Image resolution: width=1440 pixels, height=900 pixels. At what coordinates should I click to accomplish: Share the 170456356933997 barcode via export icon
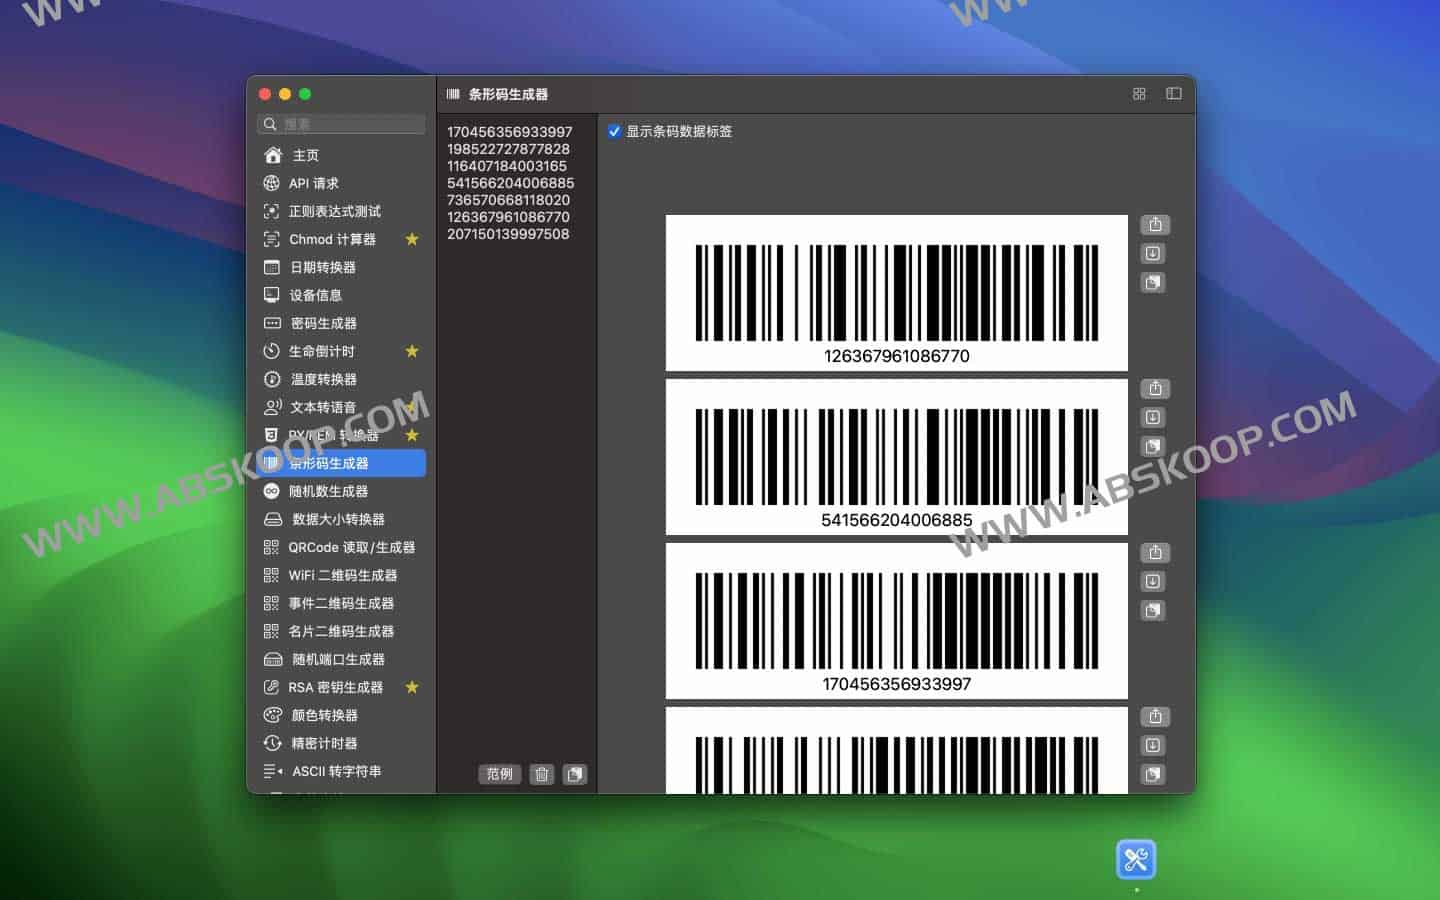(x=1154, y=552)
